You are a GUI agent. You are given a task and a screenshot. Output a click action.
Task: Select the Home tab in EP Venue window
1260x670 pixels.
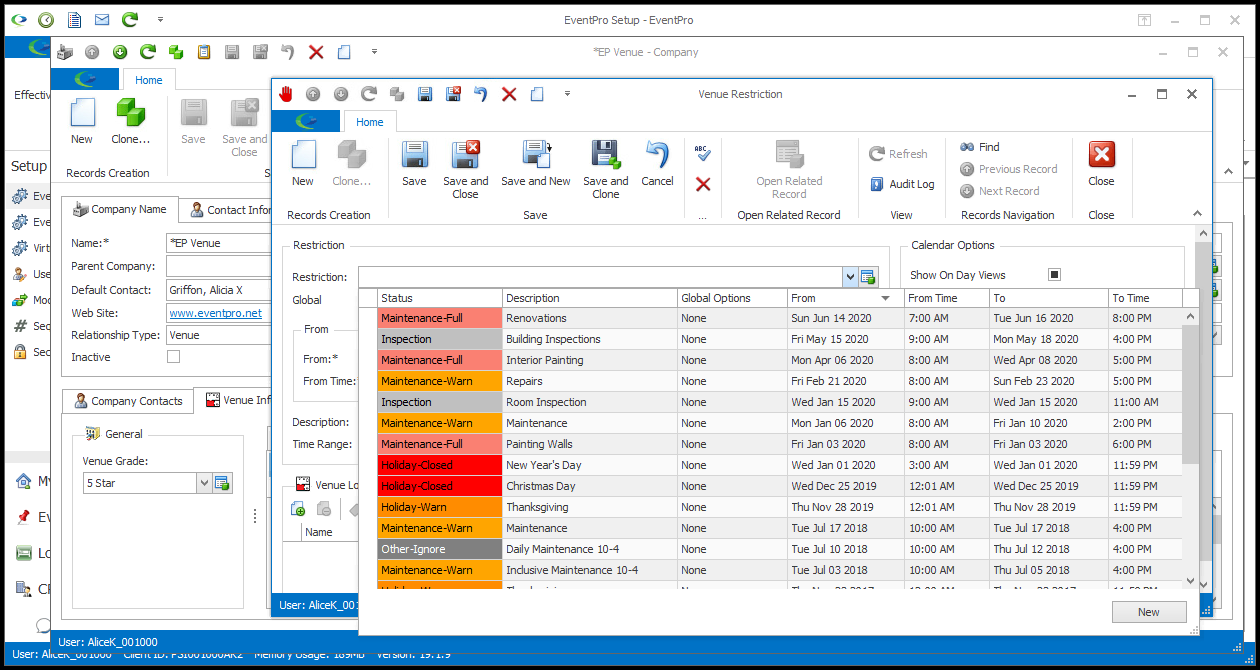(x=149, y=80)
